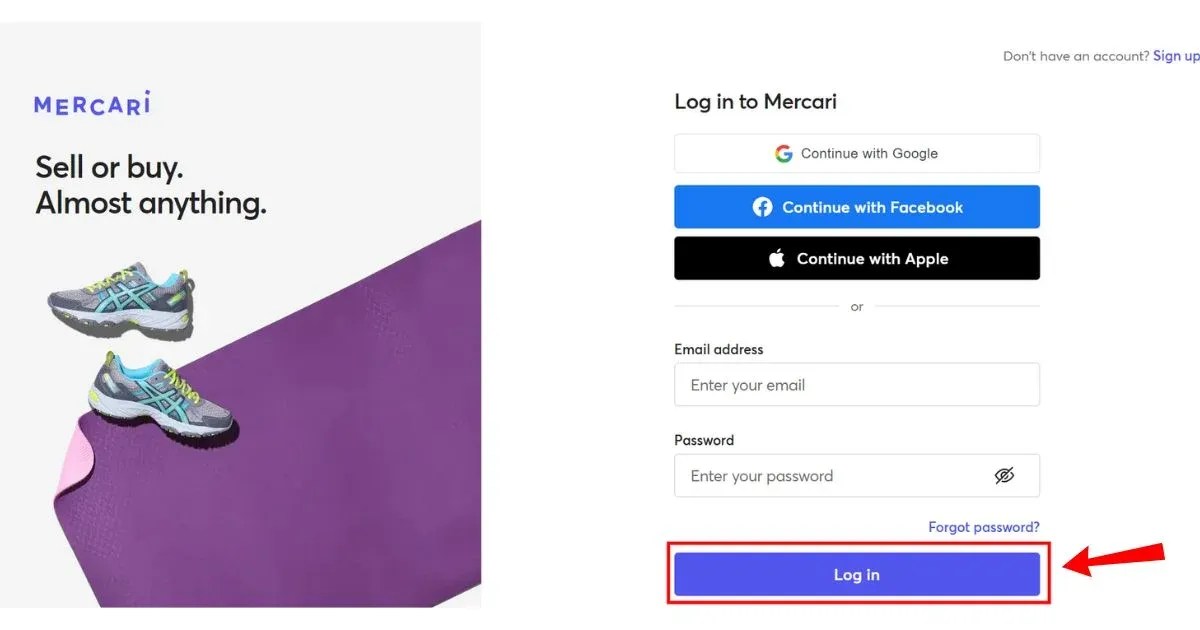Click the Mercari logo
This screenshot has height=630, width=1200.
pos(92,103)
